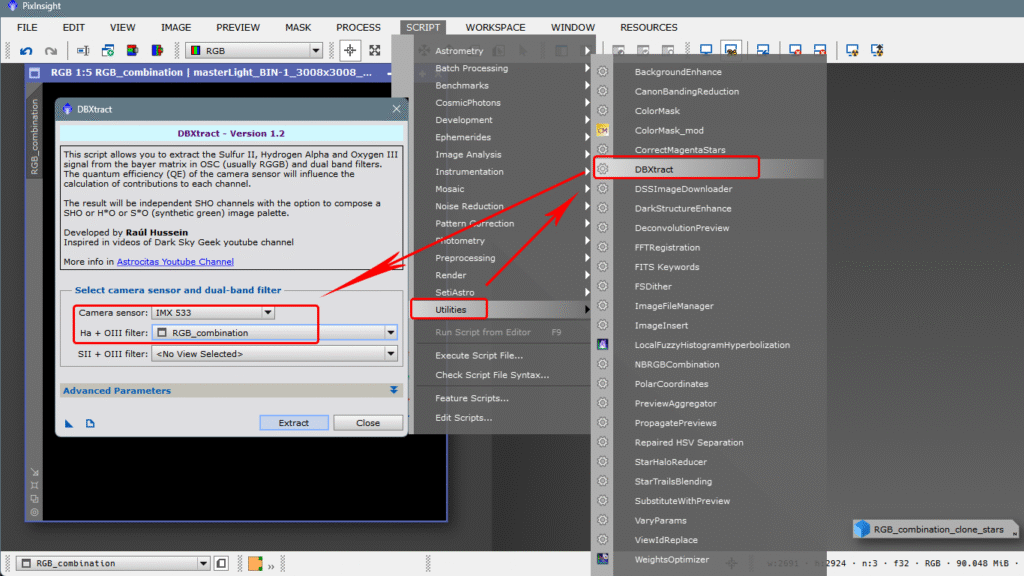Screen dimensions: 1024x576
Task: Click the window icon beside RGB_combination selector
Action: [x=221, y=563]
